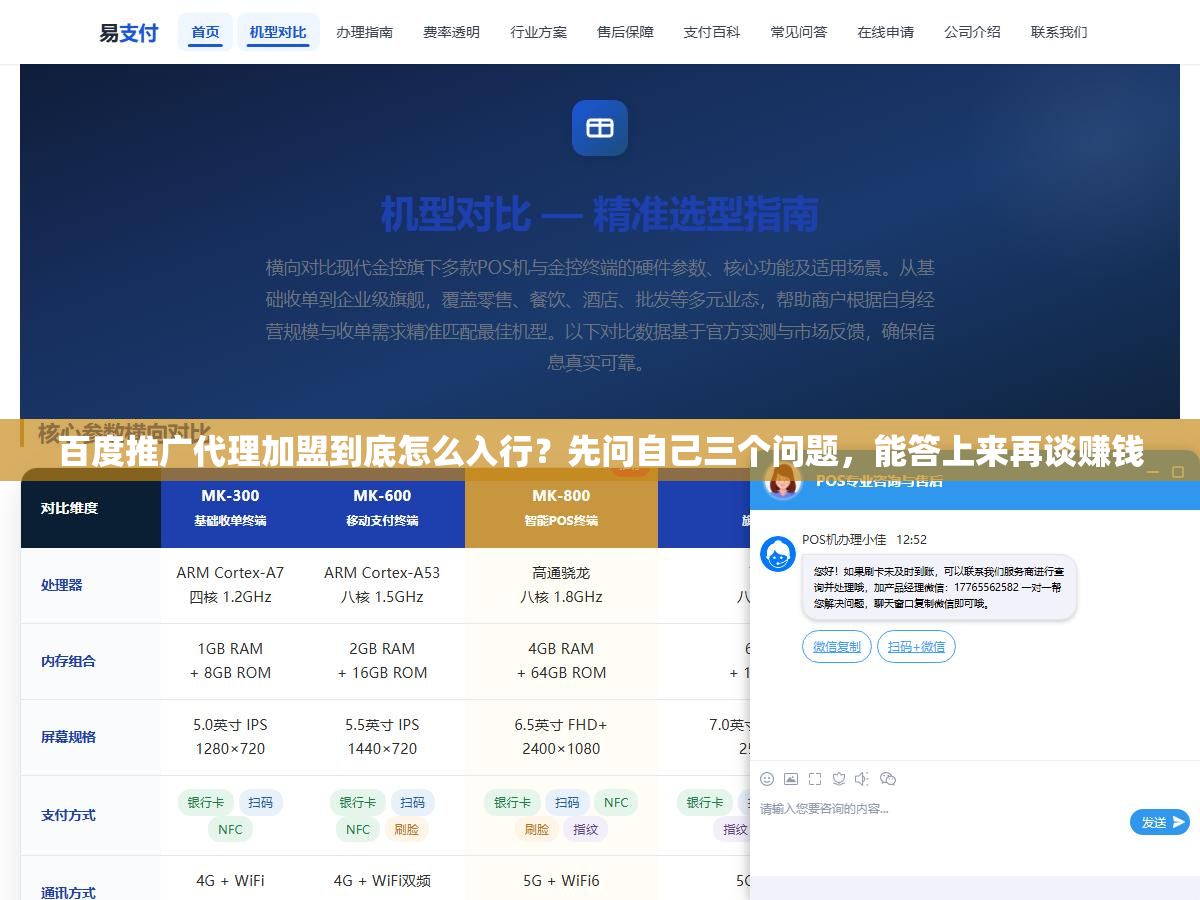Click the WeChat icon in chat toolbar

[x=887, y=779]
